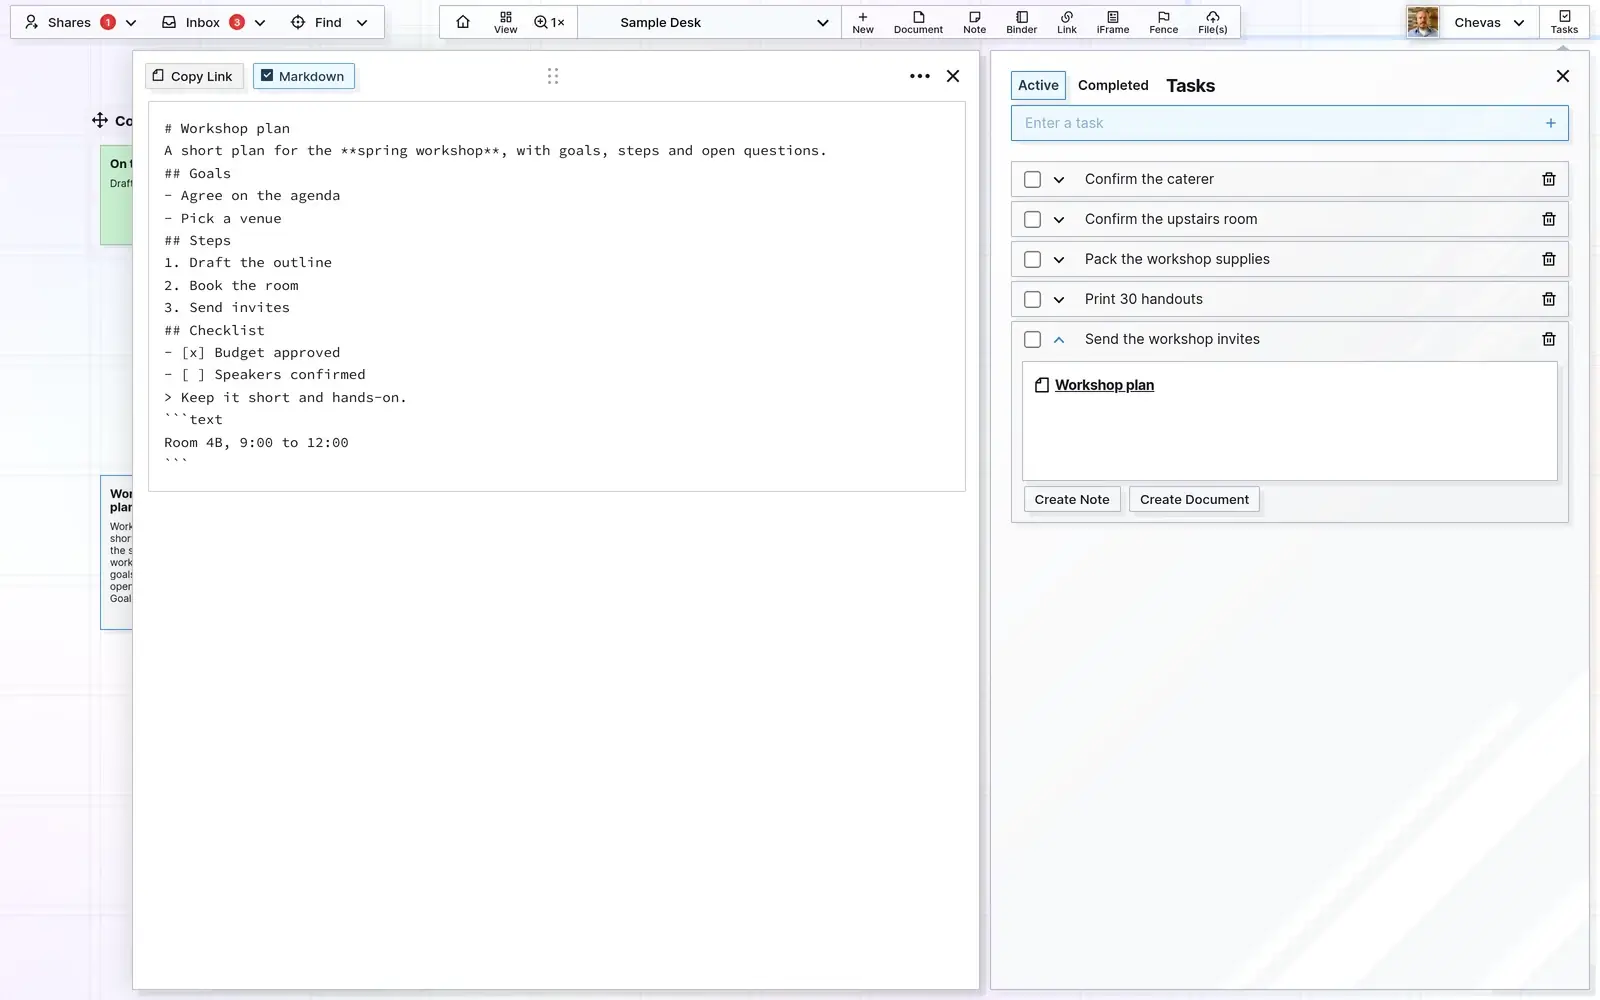Delete the Confirm the upstairs room task
The width and height of the screenshot is (1600, 1000).
pos(1549,219)
